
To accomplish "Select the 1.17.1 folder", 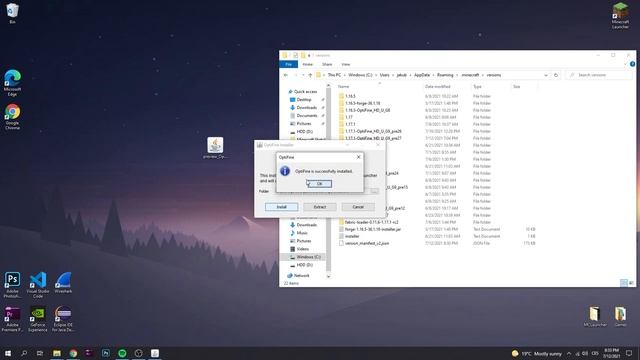I will click(350, 124).
